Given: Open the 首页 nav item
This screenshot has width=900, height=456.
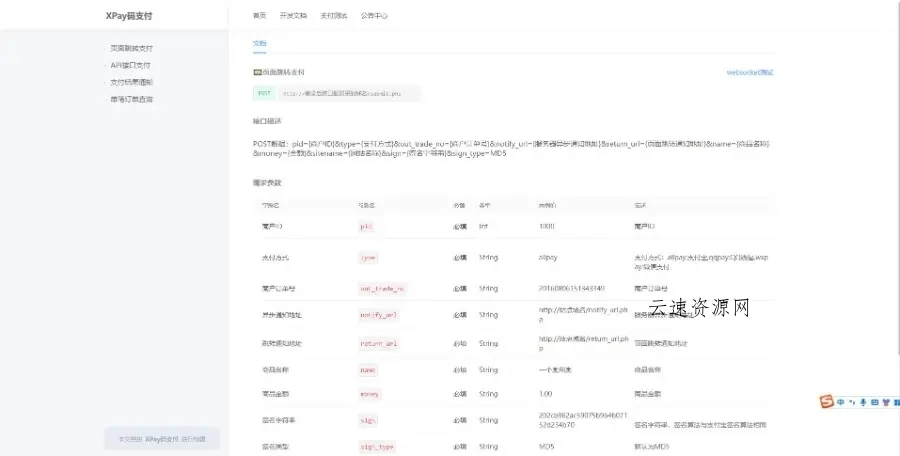Looking at the screenshot, I should click(259, 16).
